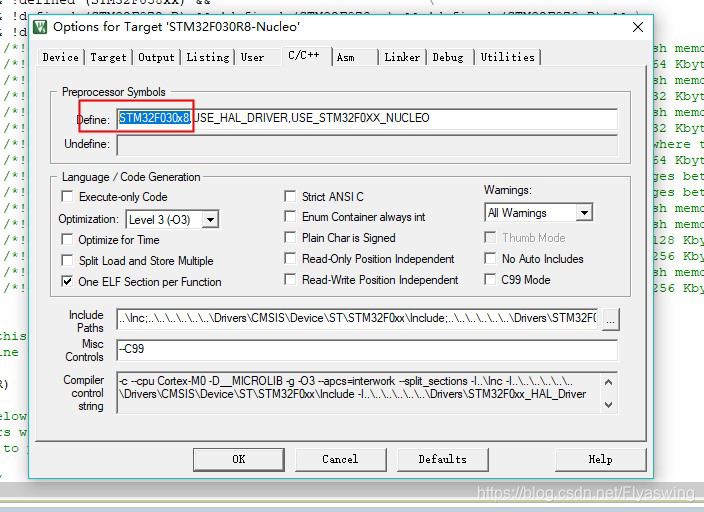This screenshot has height=512, width=704.
Task: Open Include Paths browse (...) button
Action: (x=611, y=320)
